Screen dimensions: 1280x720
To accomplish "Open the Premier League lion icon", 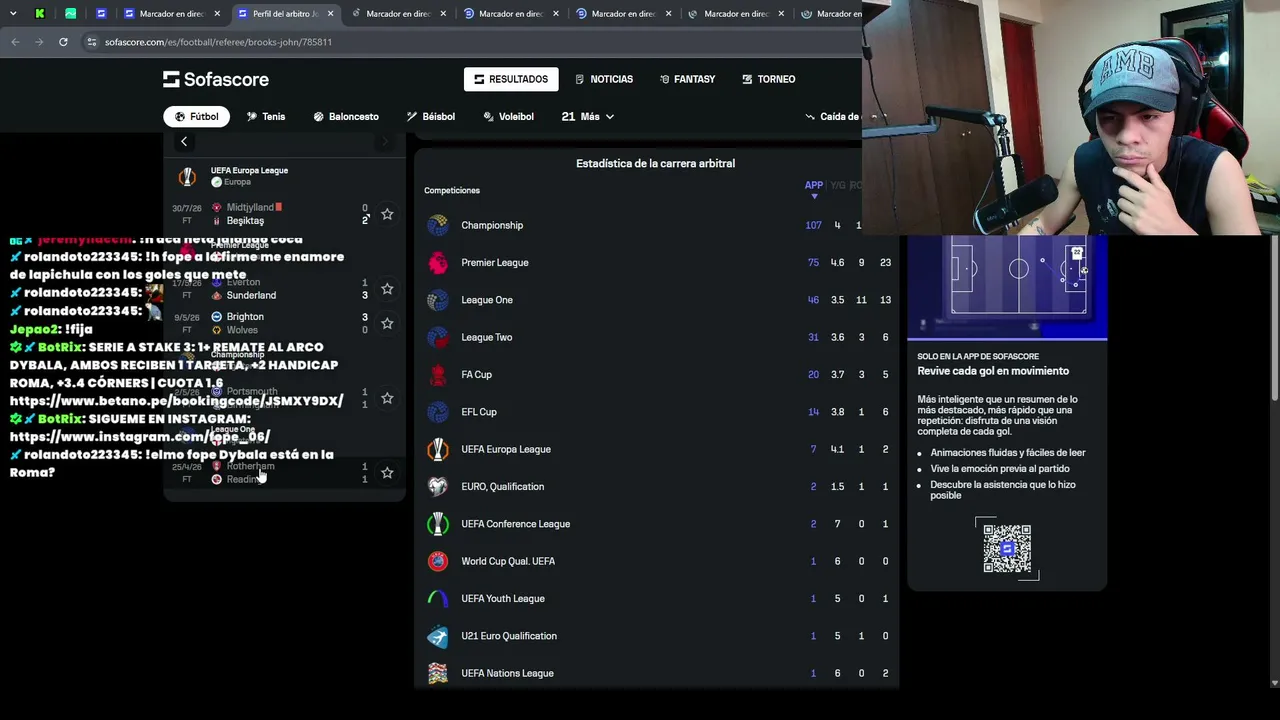I will [438, 263].
